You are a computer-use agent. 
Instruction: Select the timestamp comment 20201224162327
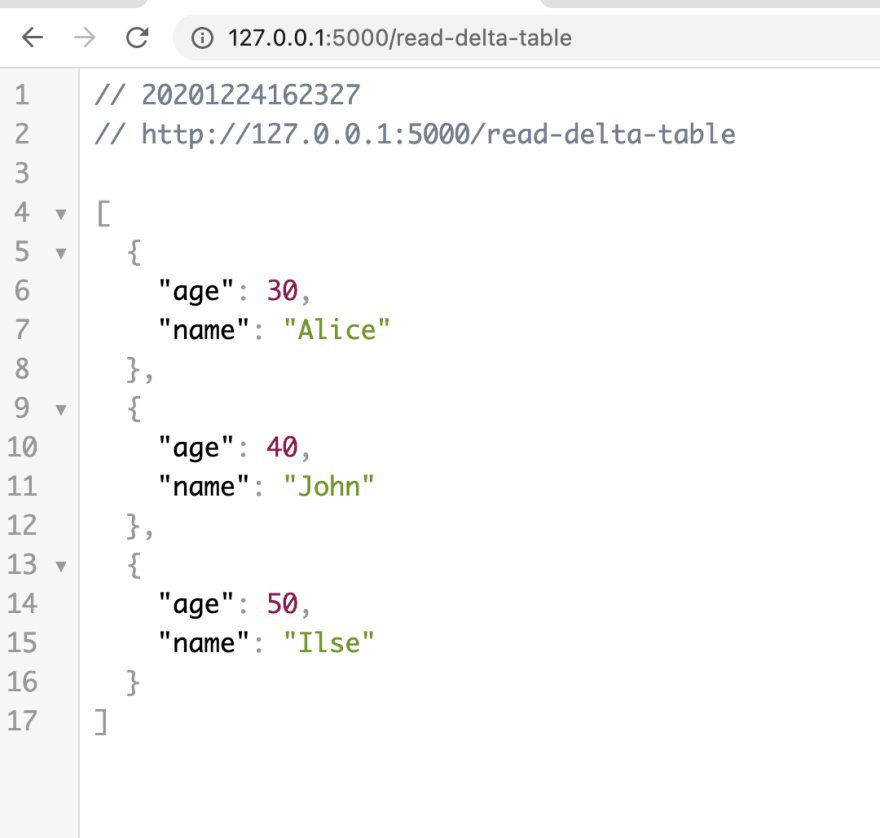tap(250, 95)
